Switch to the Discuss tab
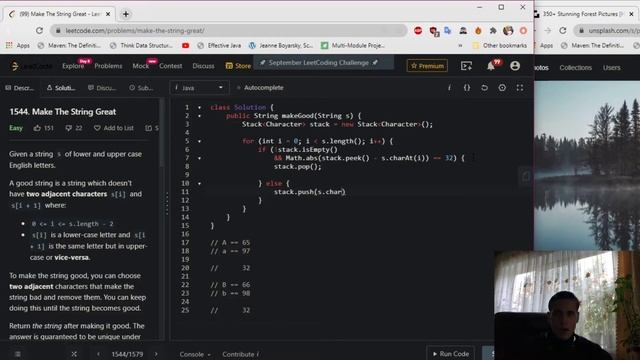The height and width of the screenshot is (360, 640). point(102,88)
